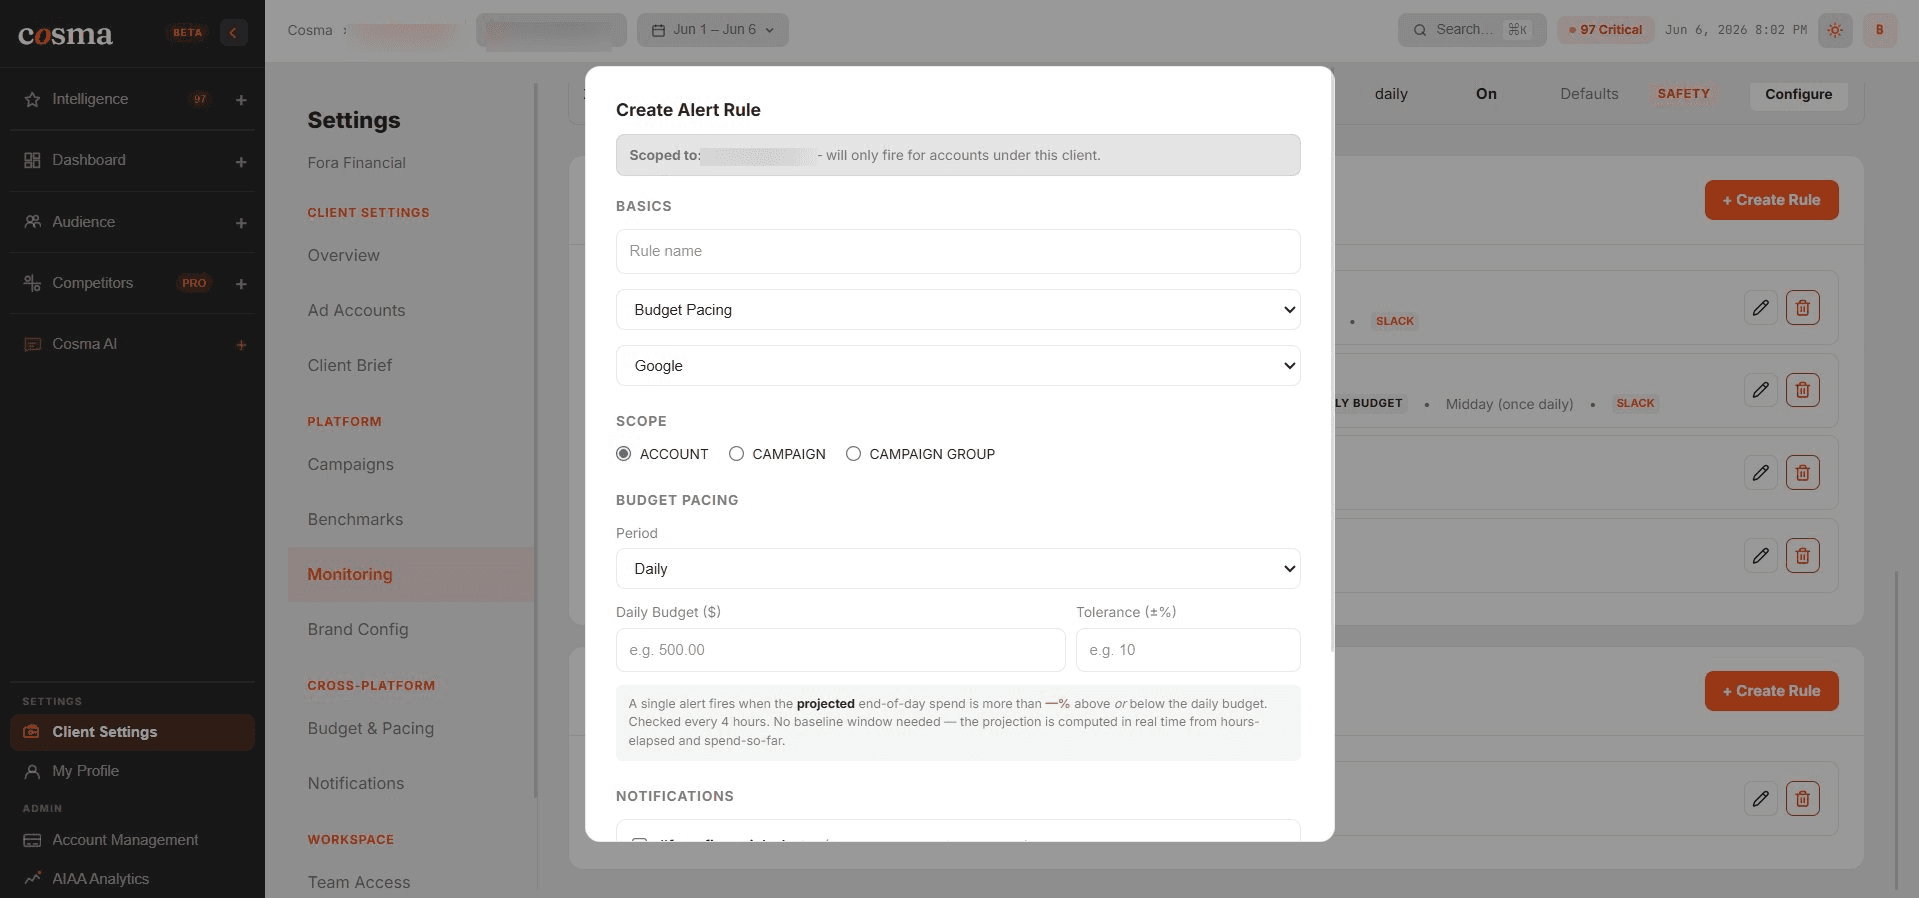Screen dimensions: 1919x898
Task: Select the CAMPAIGN scope radio
Action: (737, 454)
